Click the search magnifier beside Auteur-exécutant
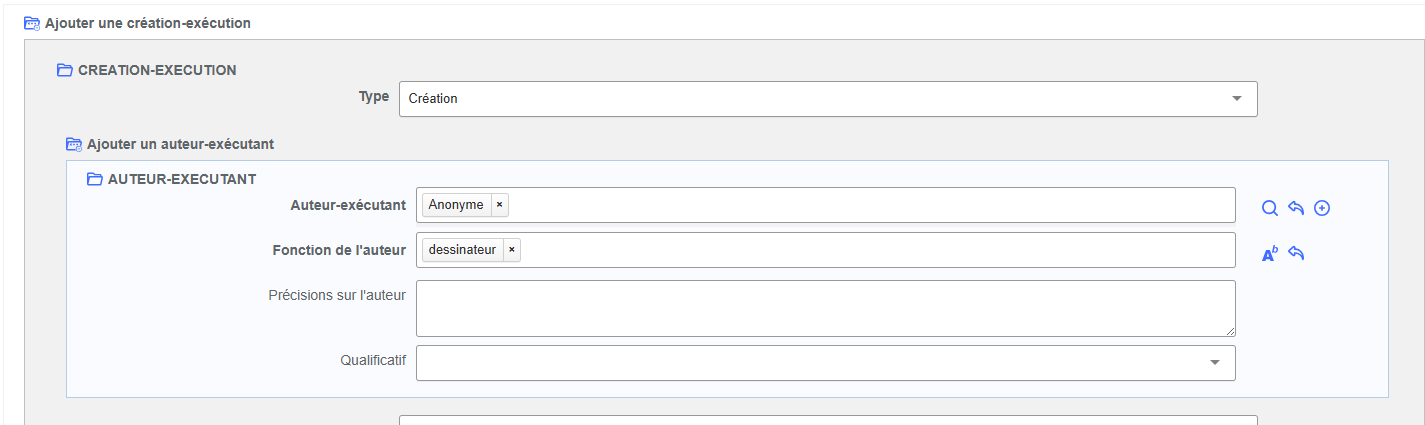The image size is (1425, 425). click(x=1270, y=208)
